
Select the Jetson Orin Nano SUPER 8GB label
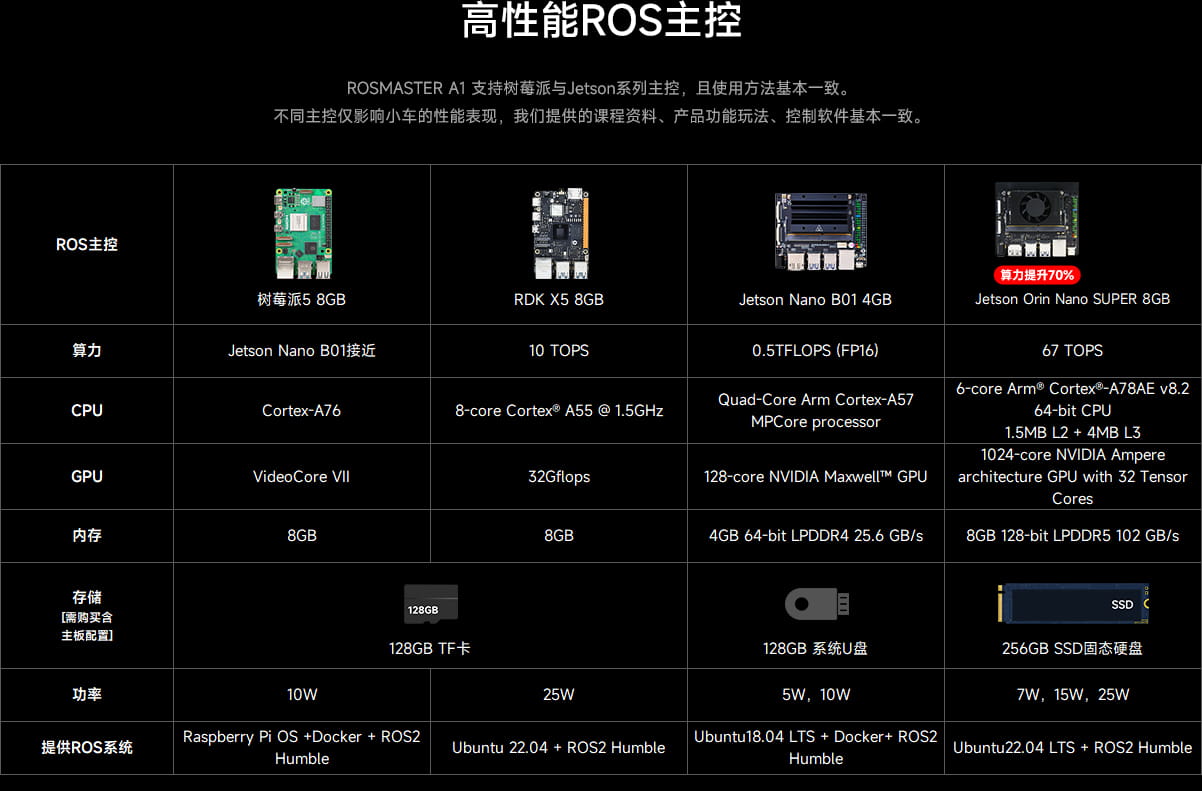[x=1072, y=299]
